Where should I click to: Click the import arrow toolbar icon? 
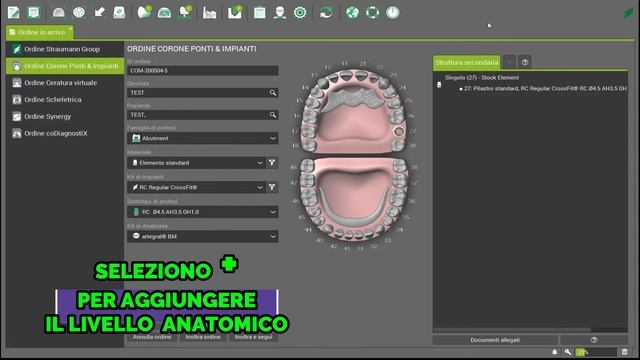[x=99, y=13]
